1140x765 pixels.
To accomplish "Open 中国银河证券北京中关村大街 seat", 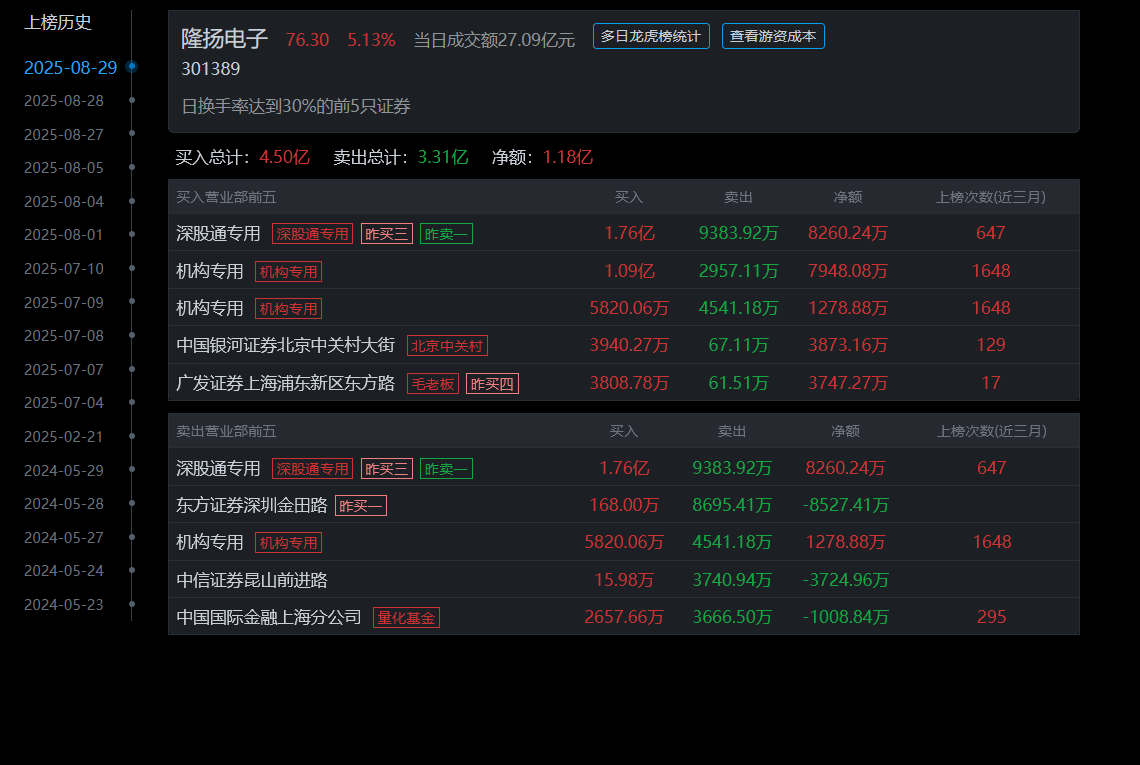I will [286, 345].
